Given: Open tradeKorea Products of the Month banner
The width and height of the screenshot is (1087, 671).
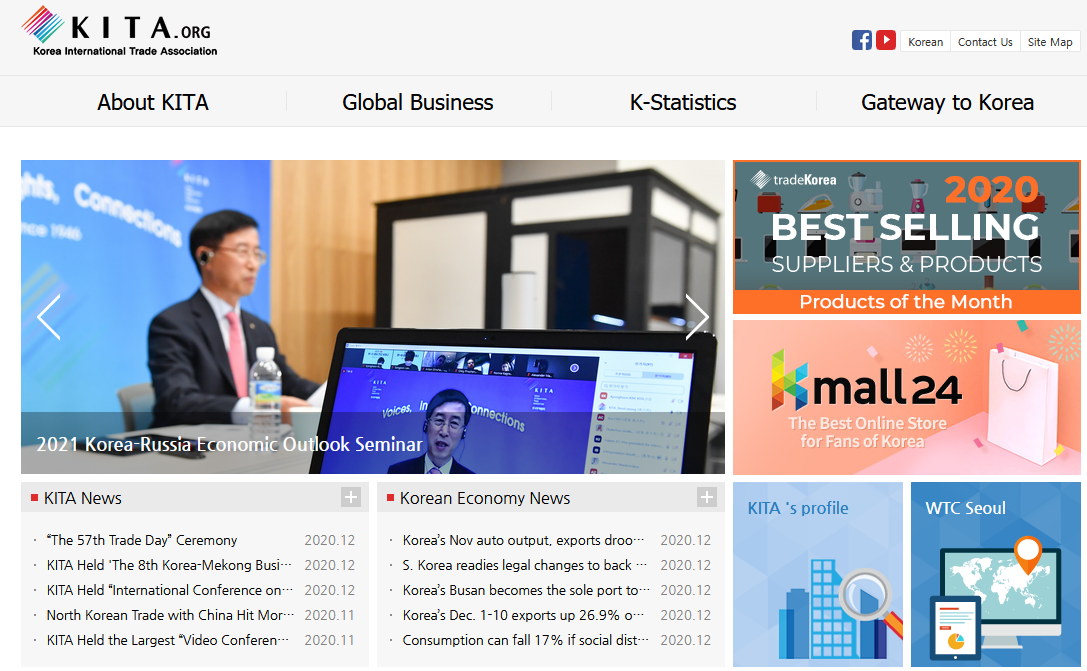Looking at the screenshot, I should tap(907, 237).
